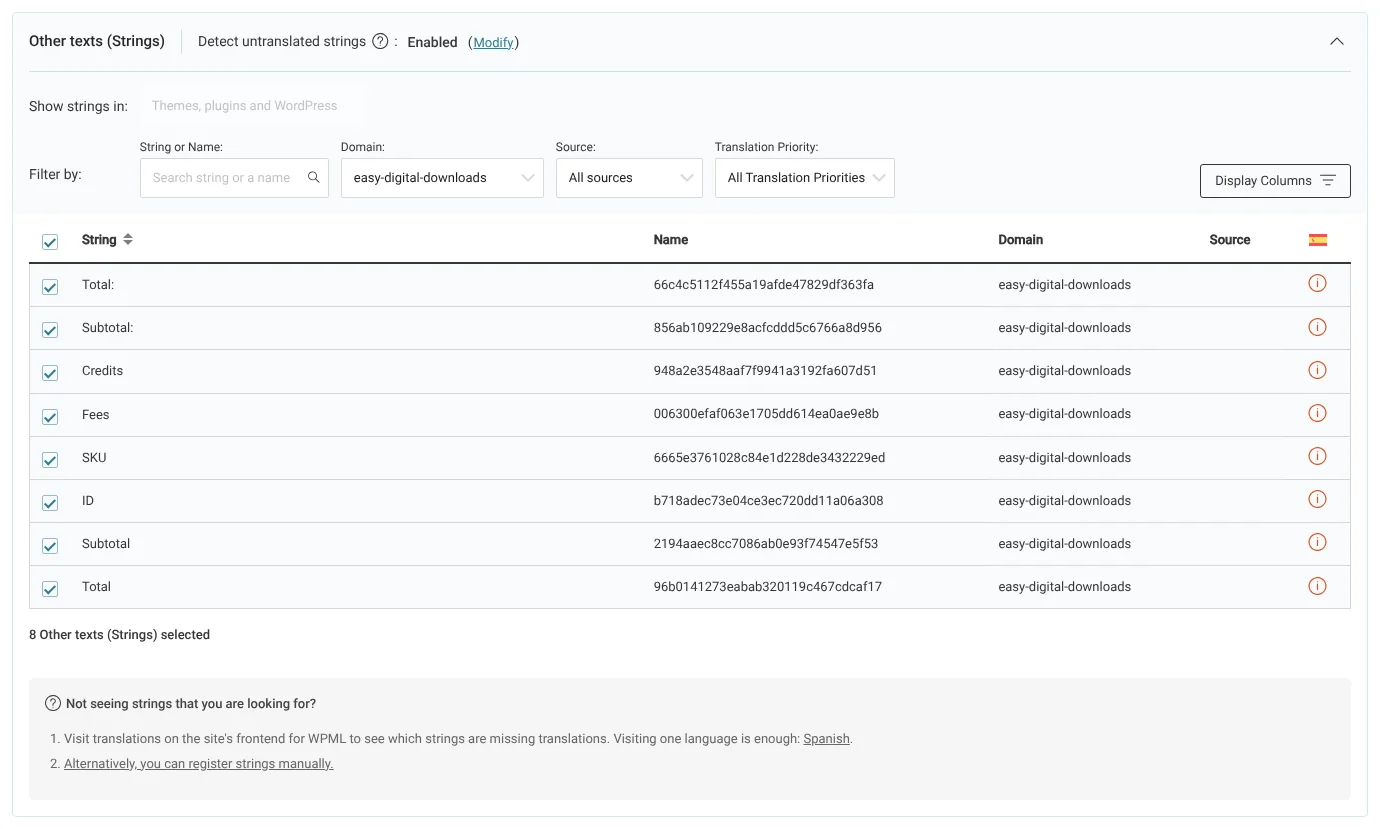Screen dimensions: 1380x829
Task: Click the Domain column header
Action: (x=1020, y=240)
